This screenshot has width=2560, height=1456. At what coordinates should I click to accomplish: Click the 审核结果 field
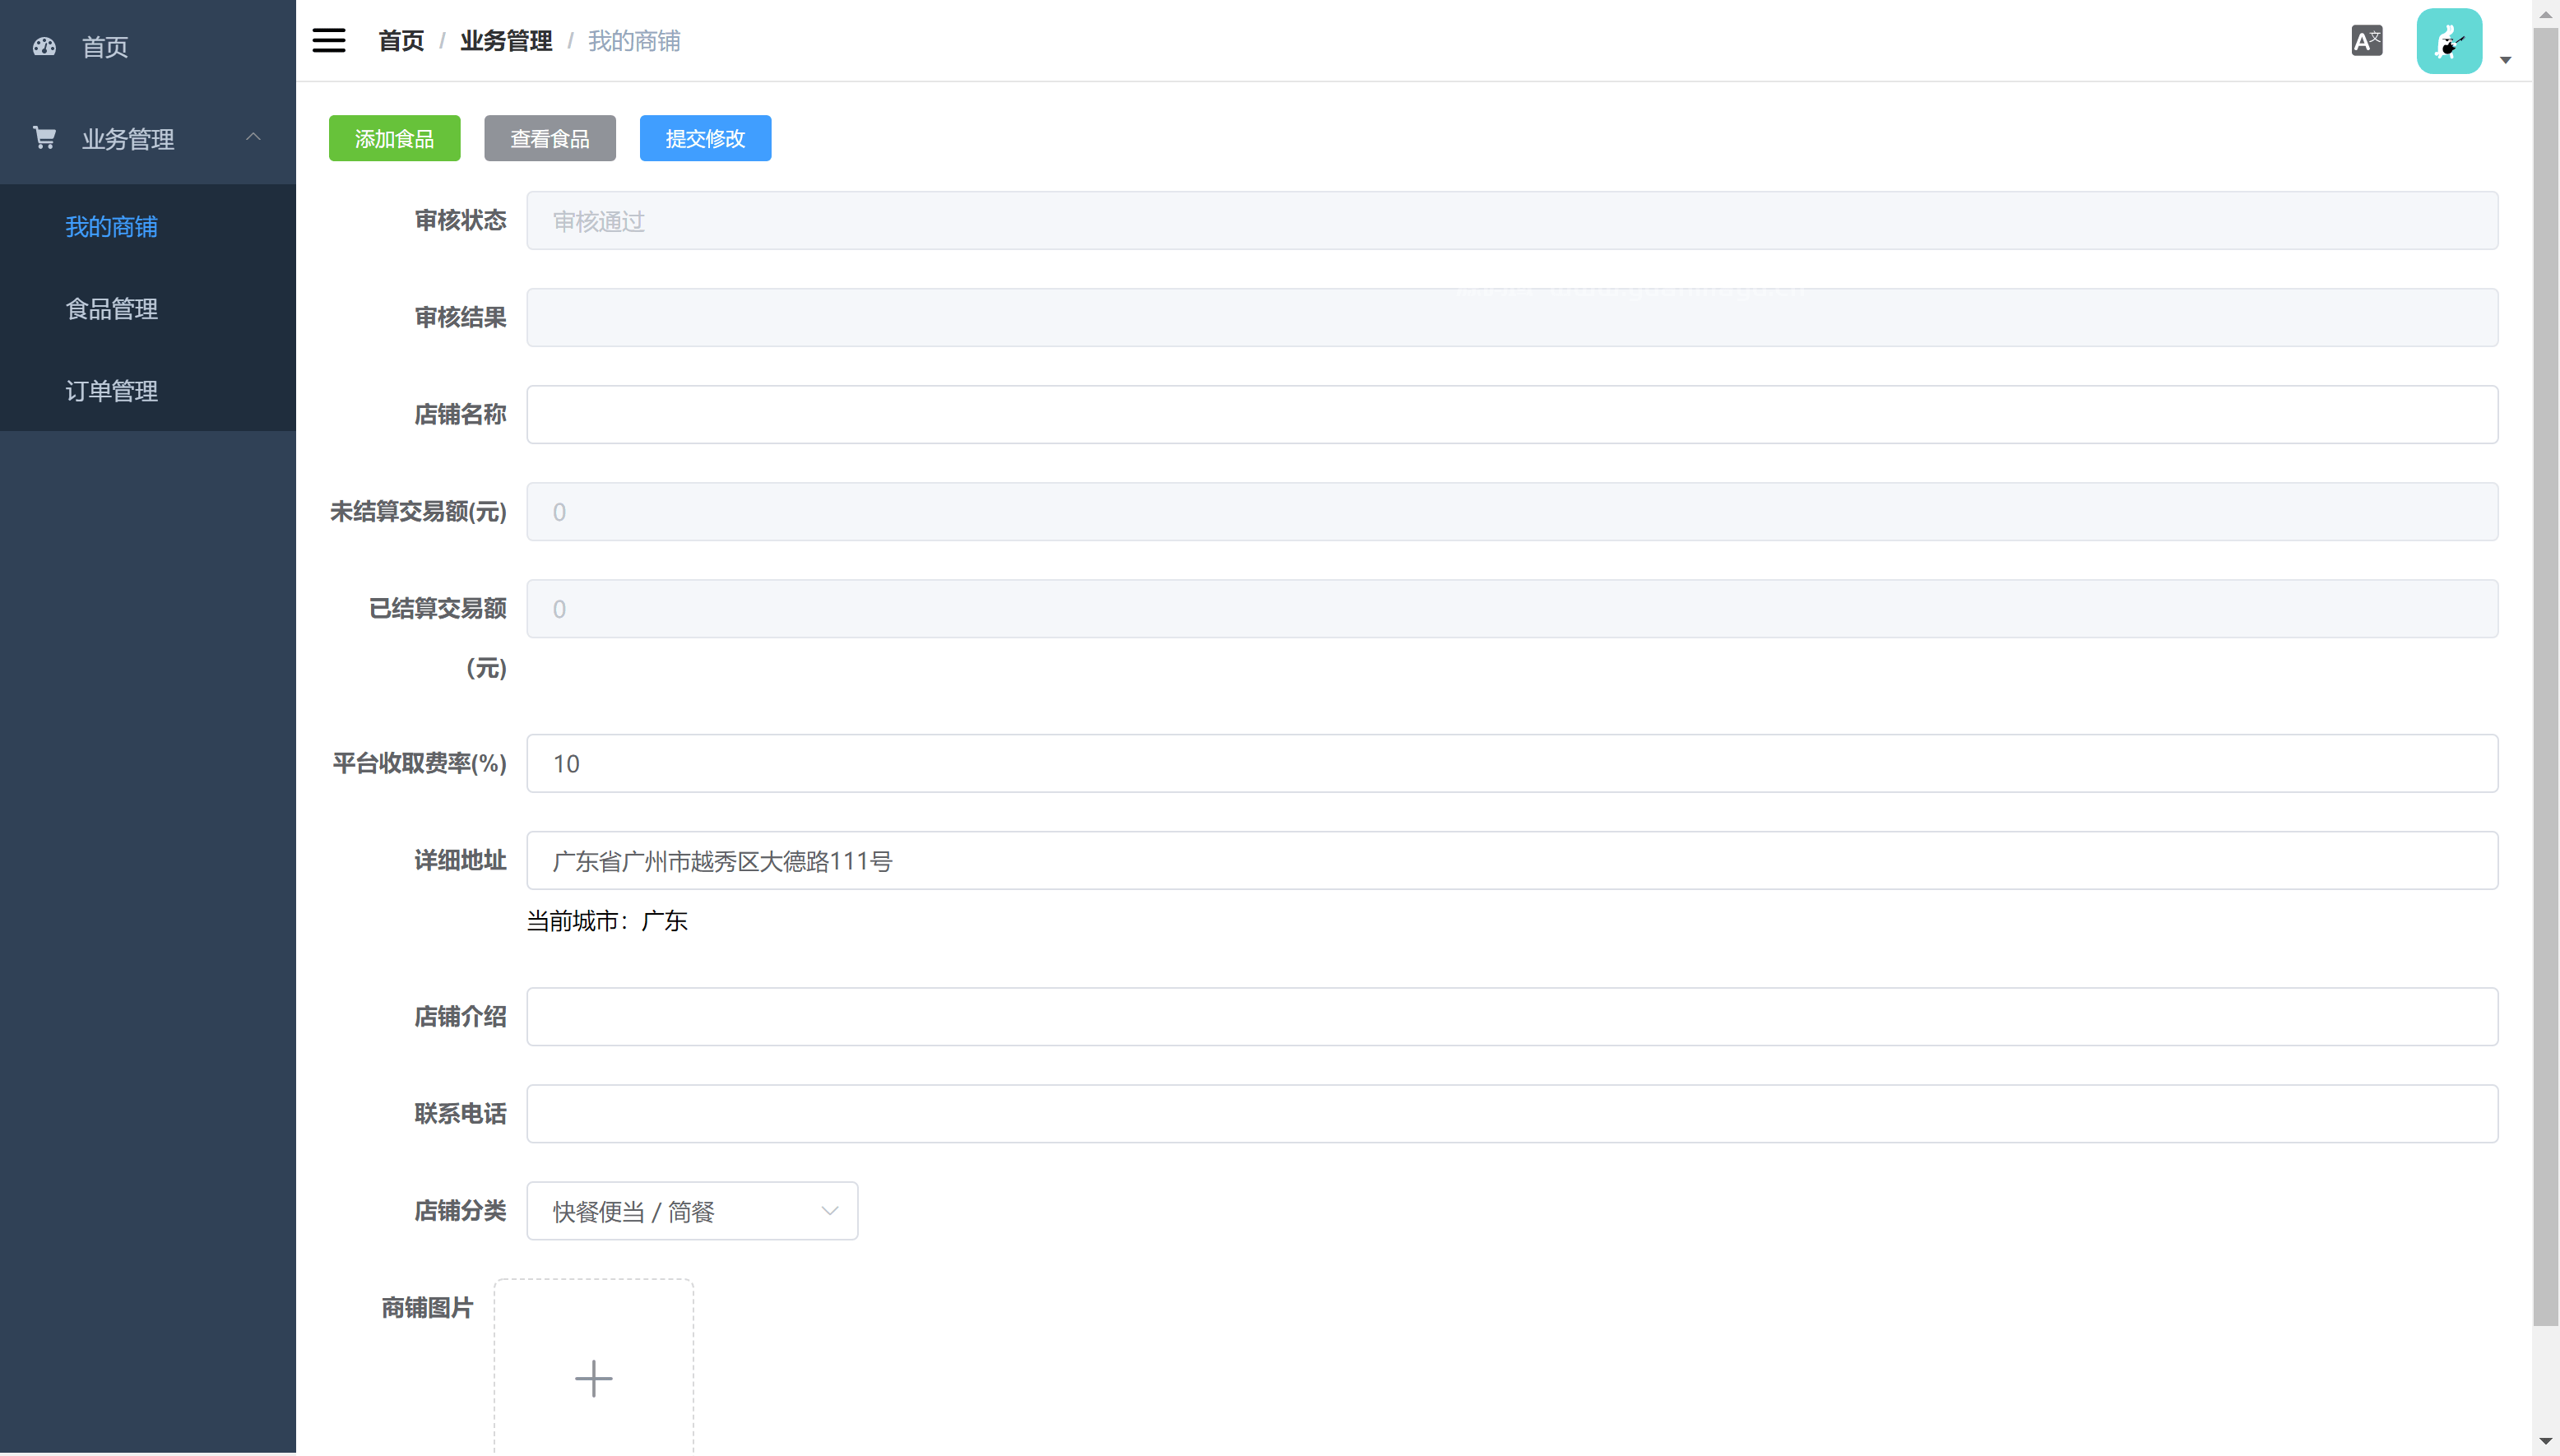(1512, 317)
